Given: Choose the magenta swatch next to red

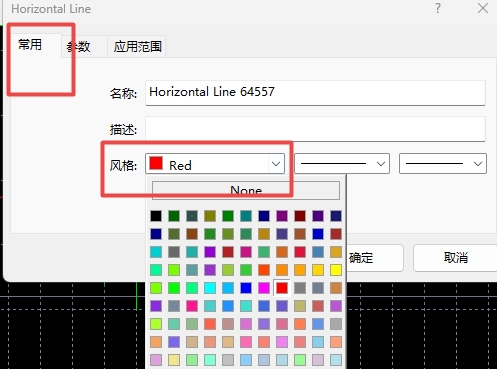Looking at the screenshot, I should point(264,288).
